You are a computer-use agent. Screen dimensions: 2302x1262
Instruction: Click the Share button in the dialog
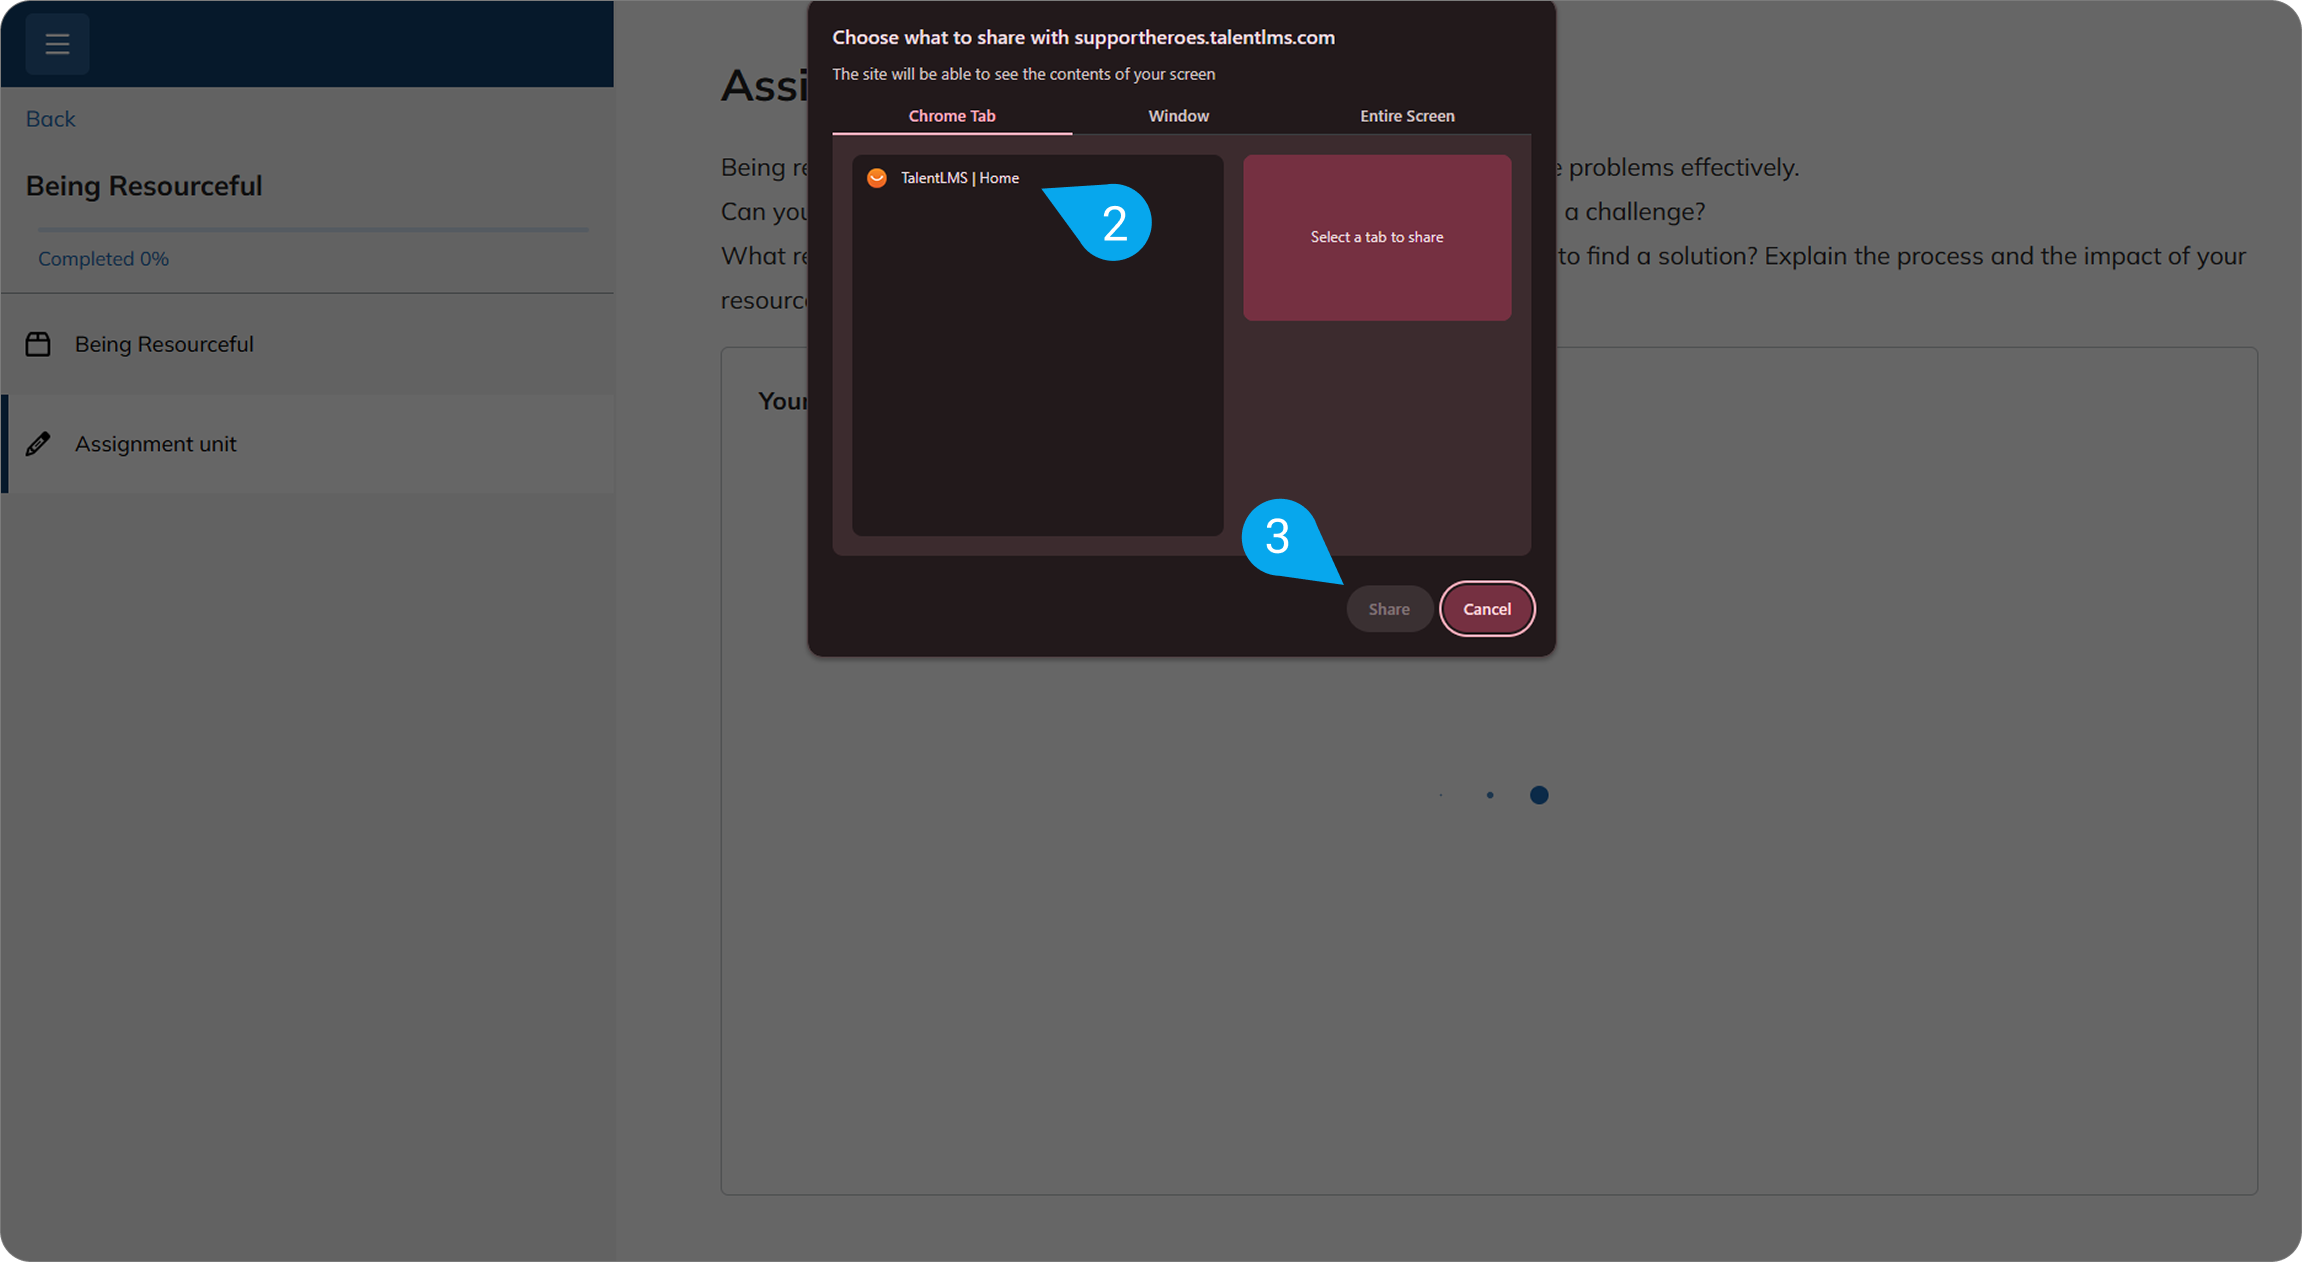point(1389,609)
